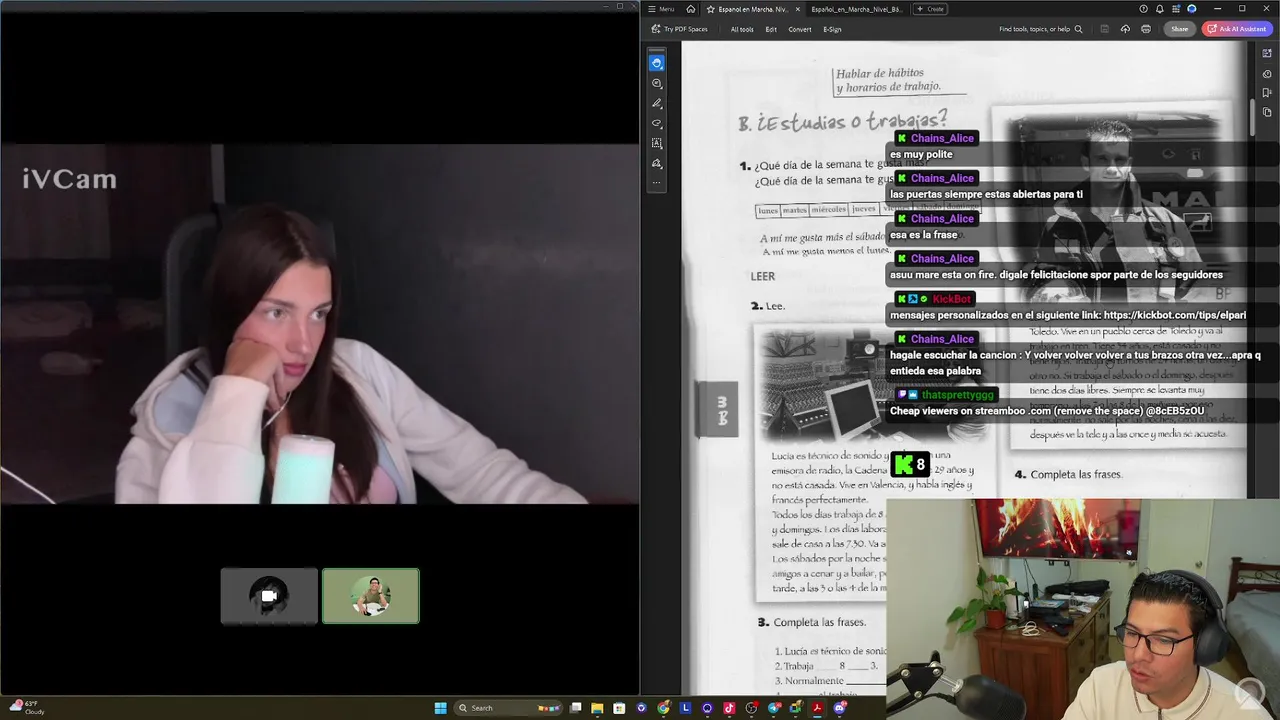Open Discord from the taskbar
Image resolution: width=1280 pixels, height=720 pixels.
(x=839, y=708)
